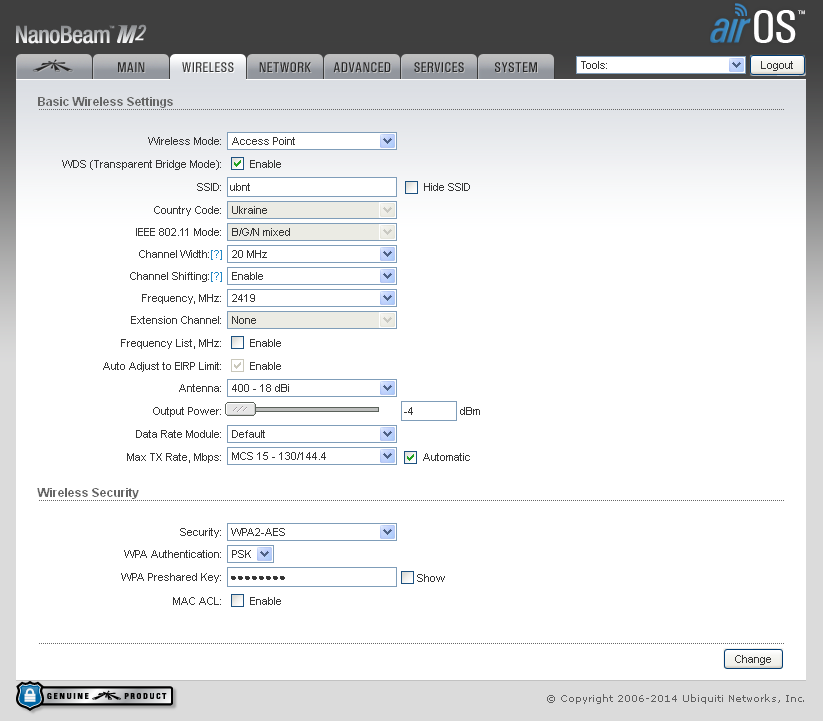Toggle Auto Adjust to EIRP Limit checkbox

(x=238, y=366)
